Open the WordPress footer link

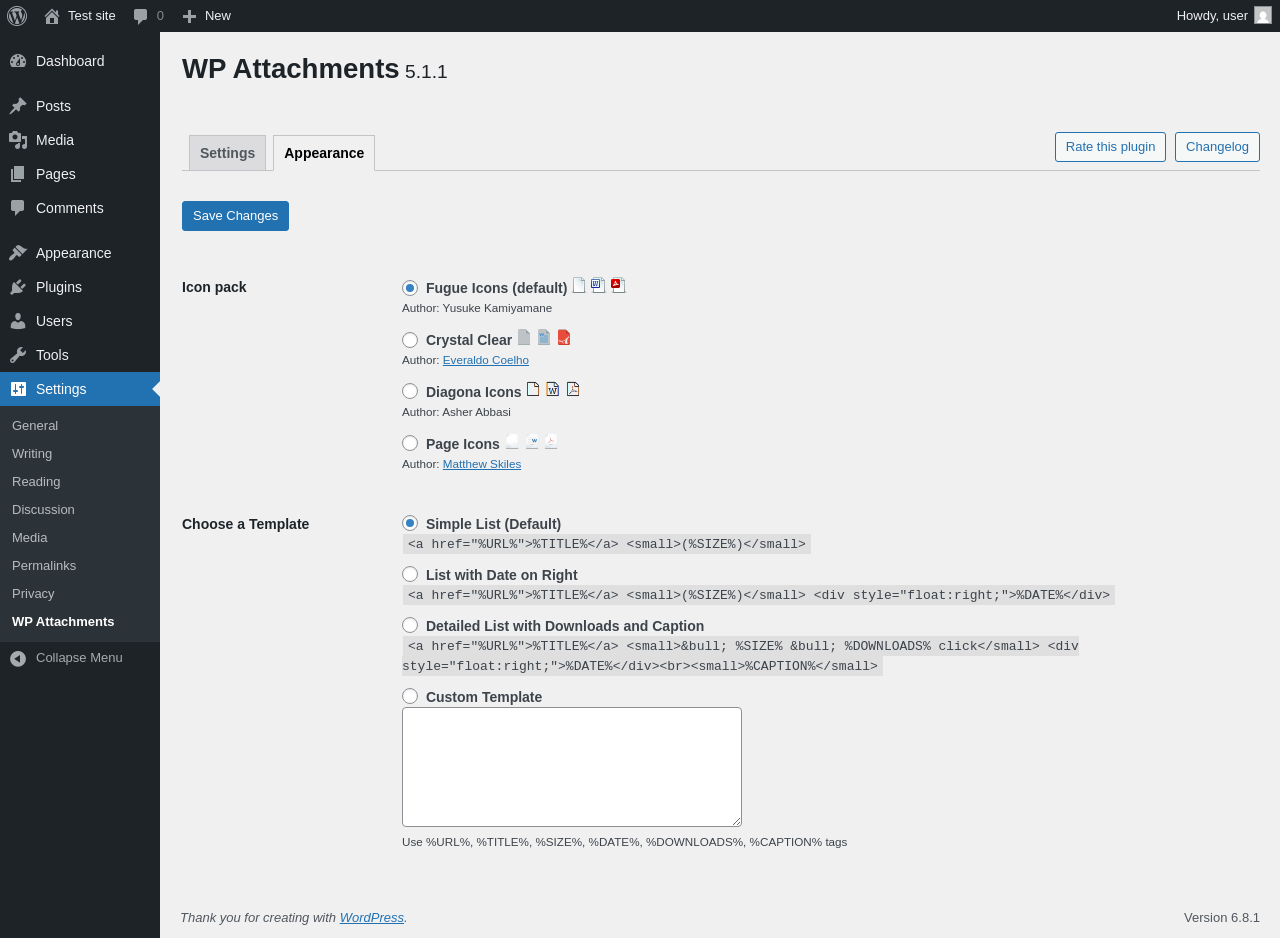[x=372, y=917]
